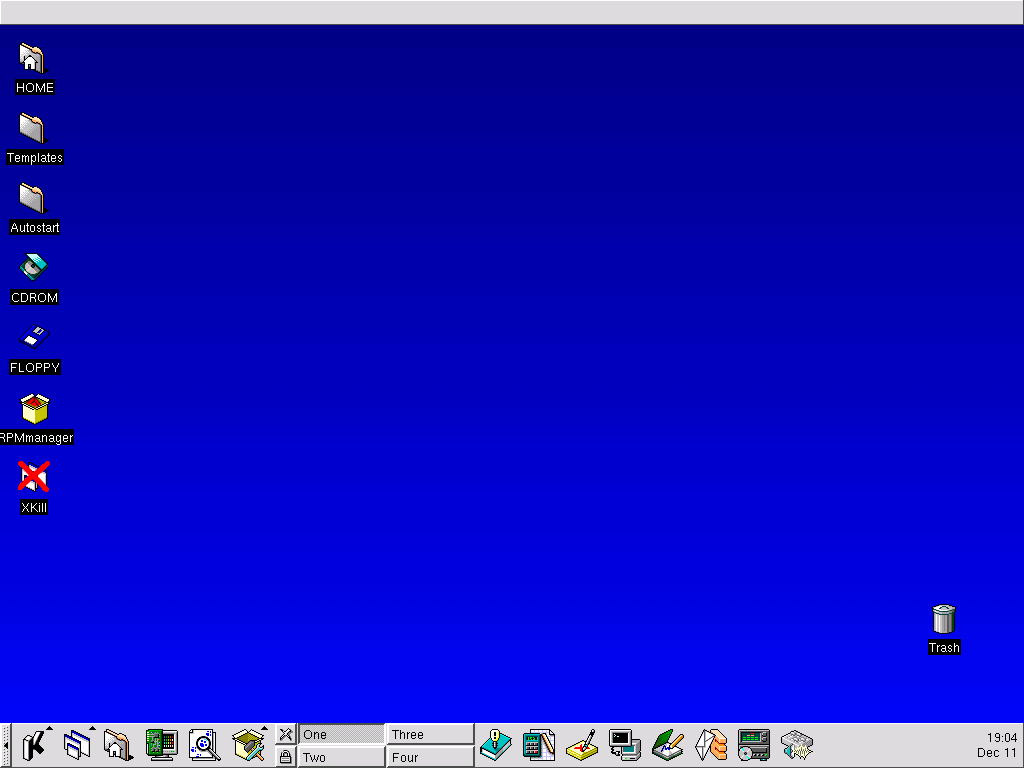
Task: Launch the CD player
Action: [754, 745]
